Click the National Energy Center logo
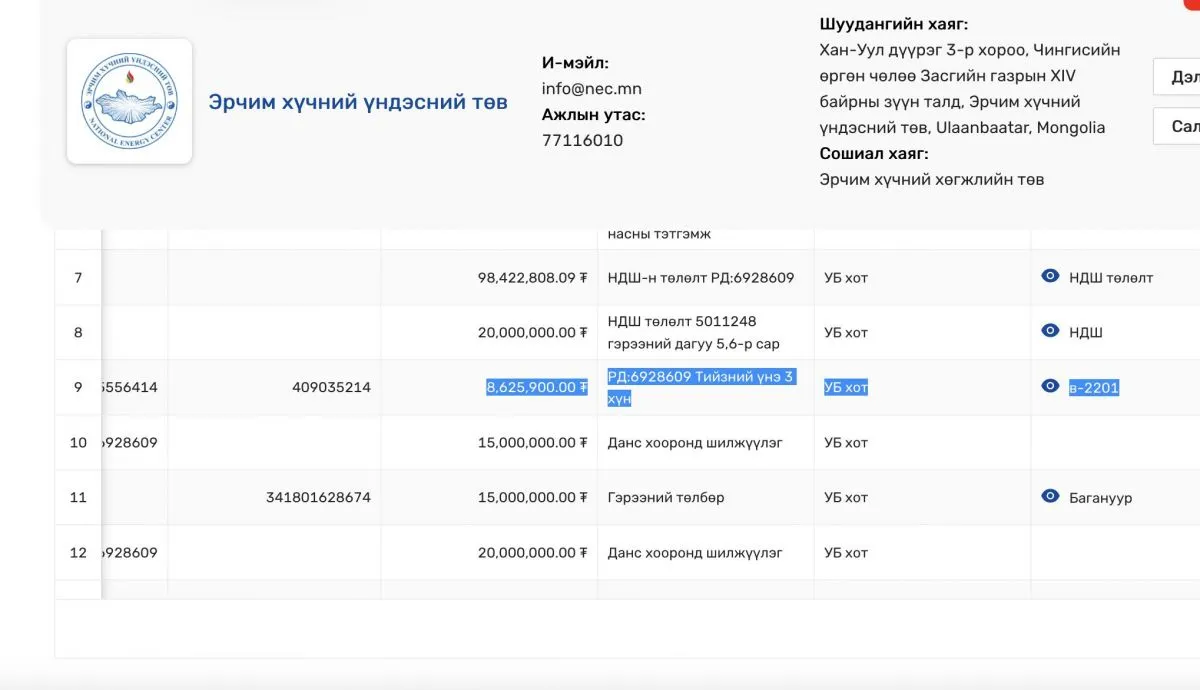This screenshot has height=690, width=1200. 129,102
